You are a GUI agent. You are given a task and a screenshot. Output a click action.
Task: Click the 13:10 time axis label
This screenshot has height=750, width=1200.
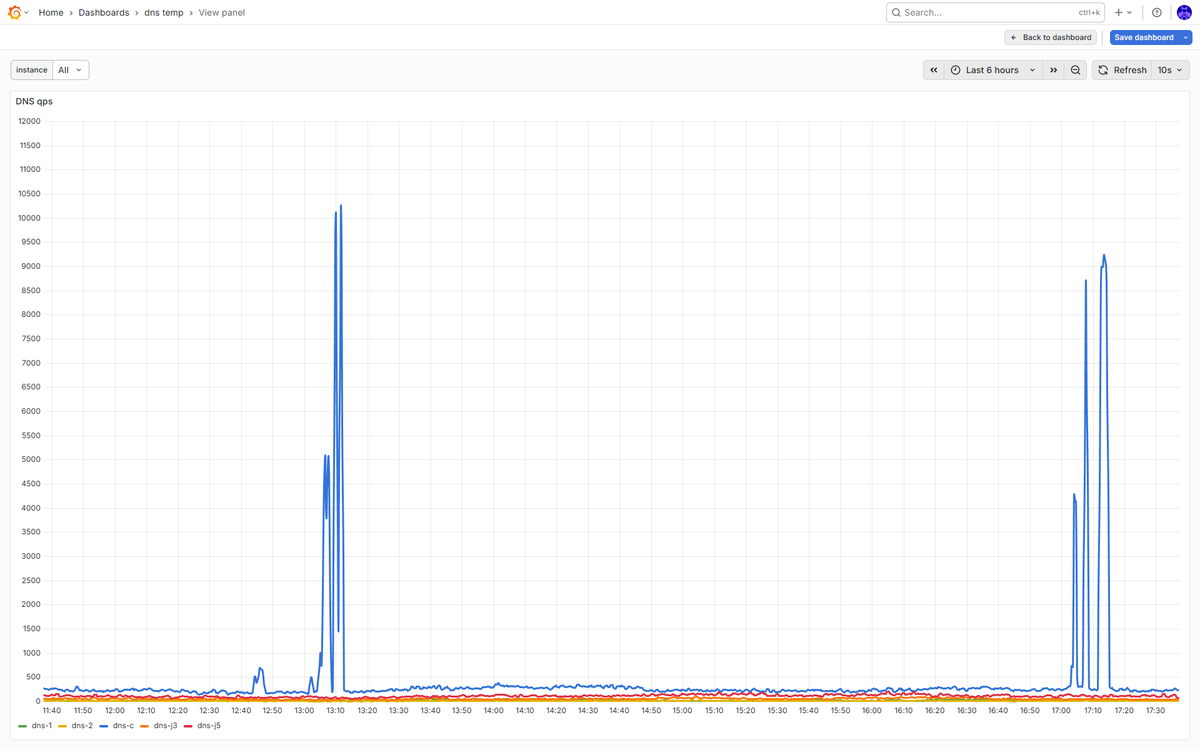tap(335, 710)
